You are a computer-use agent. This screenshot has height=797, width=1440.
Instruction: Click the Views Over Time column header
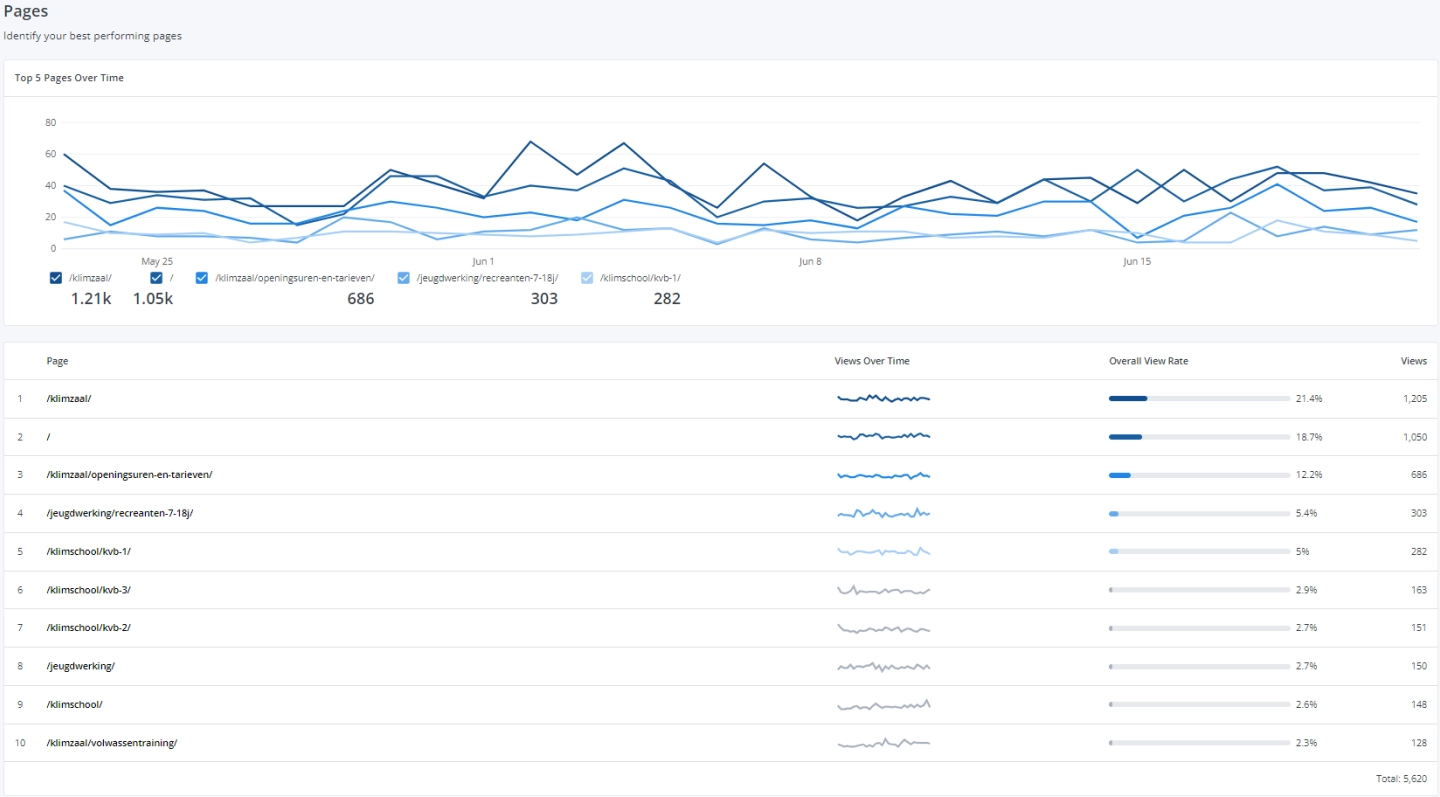pyautogui.click(x=872, y=361)
